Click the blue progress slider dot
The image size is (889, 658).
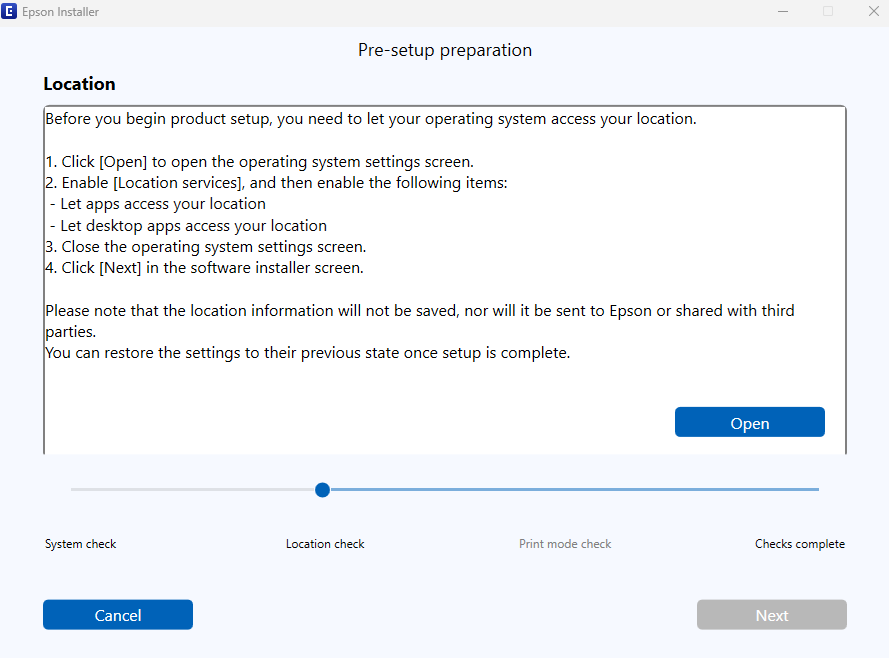323,490
